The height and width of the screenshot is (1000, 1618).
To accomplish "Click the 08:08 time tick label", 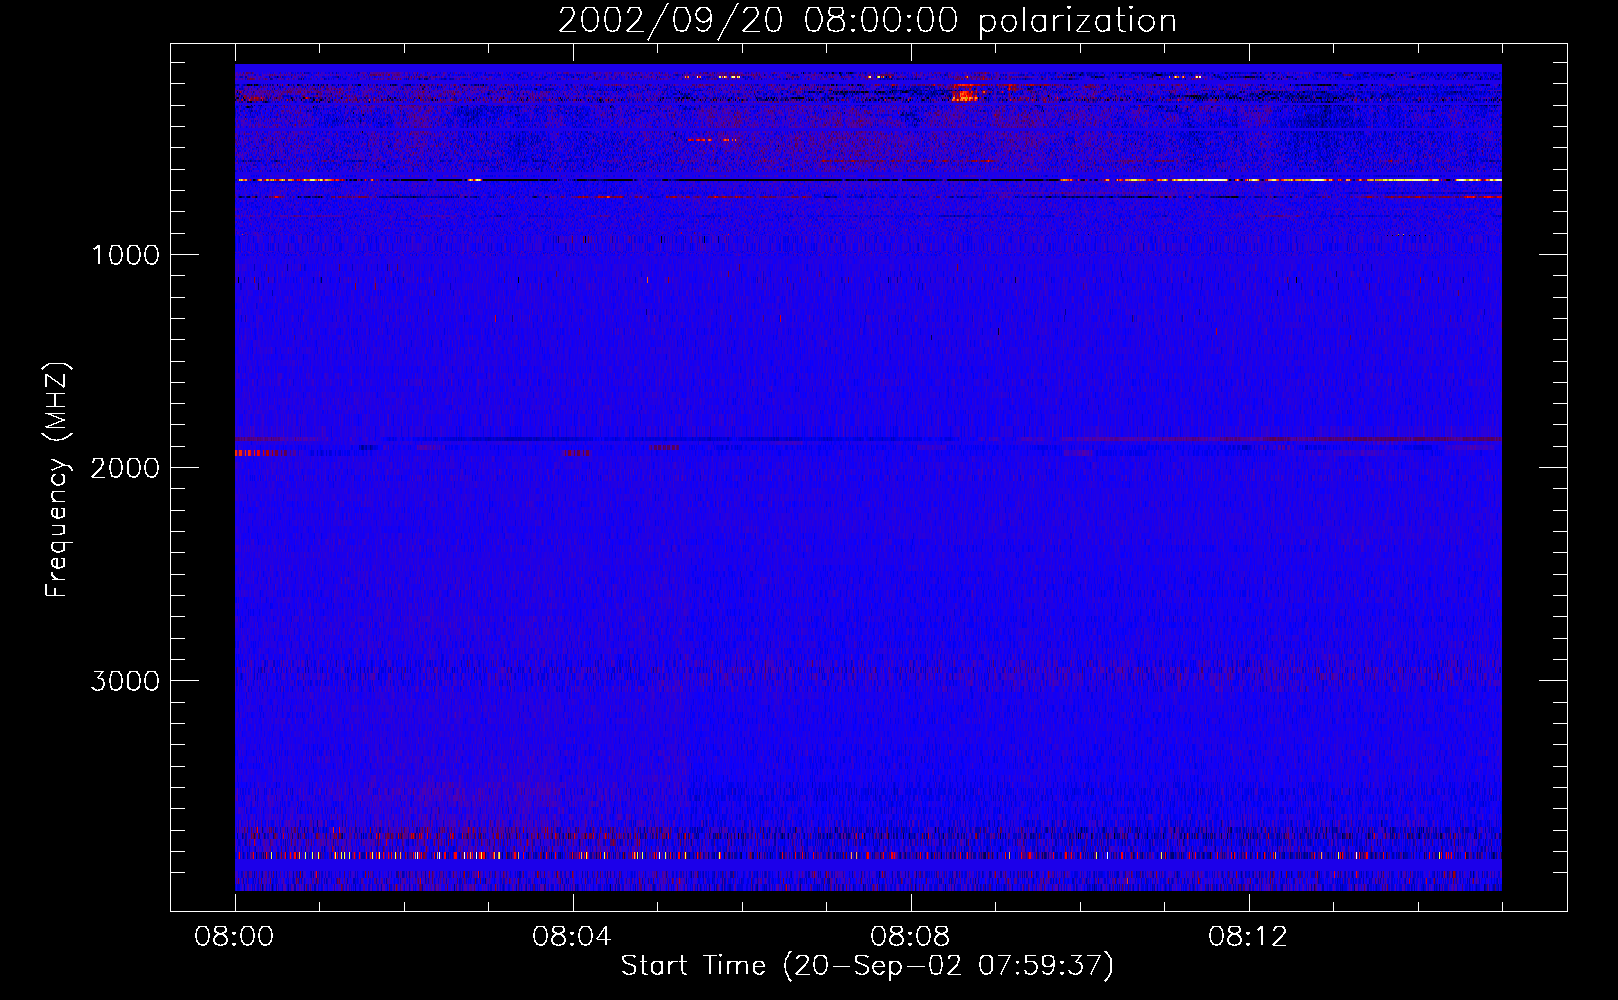I will tap(910, 937).
